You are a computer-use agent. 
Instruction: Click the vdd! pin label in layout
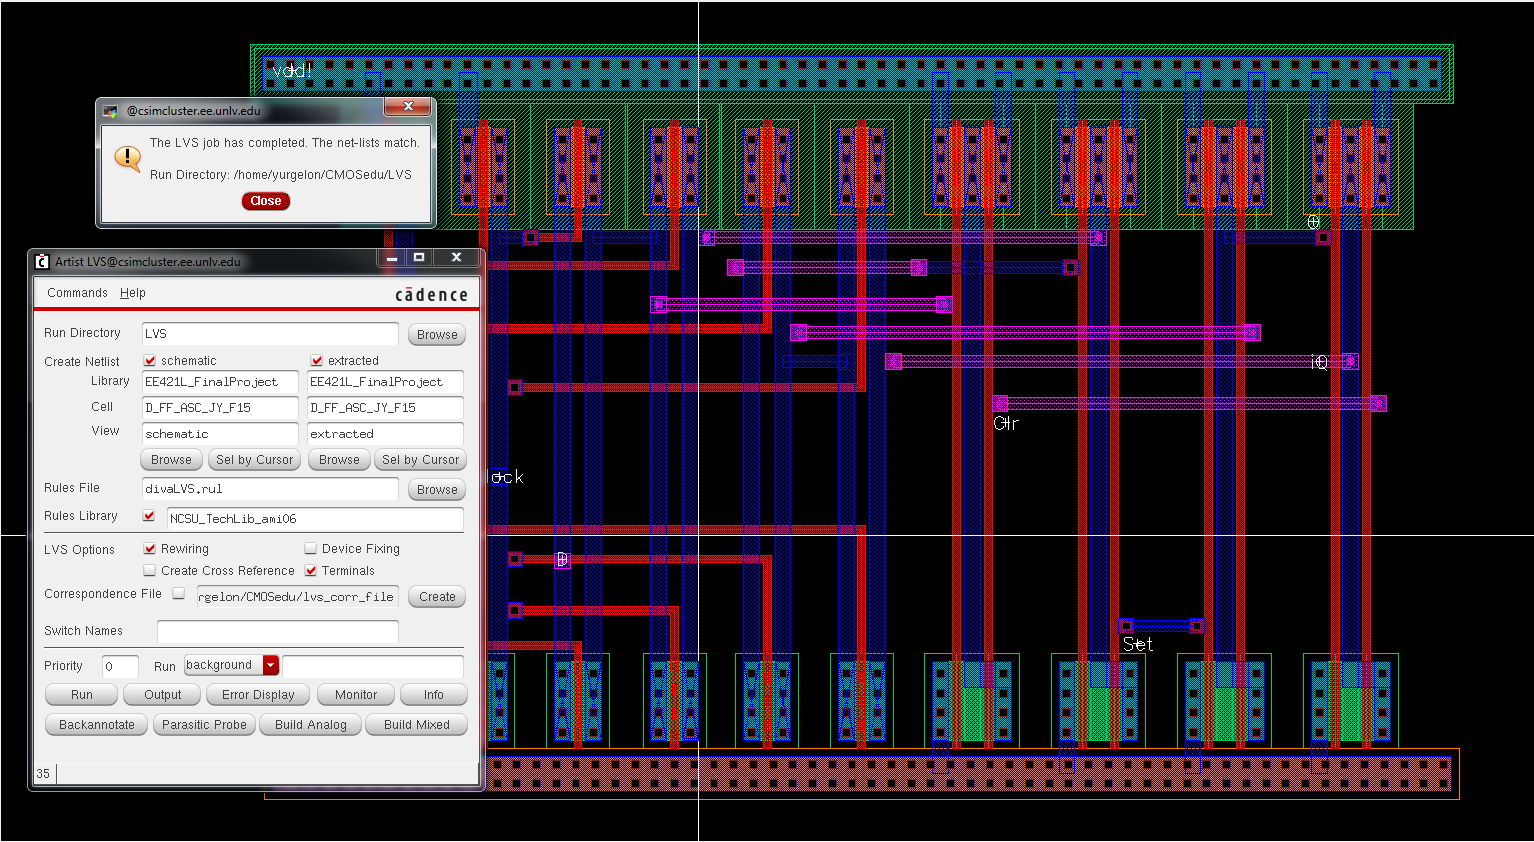click(x=292, y=70)
